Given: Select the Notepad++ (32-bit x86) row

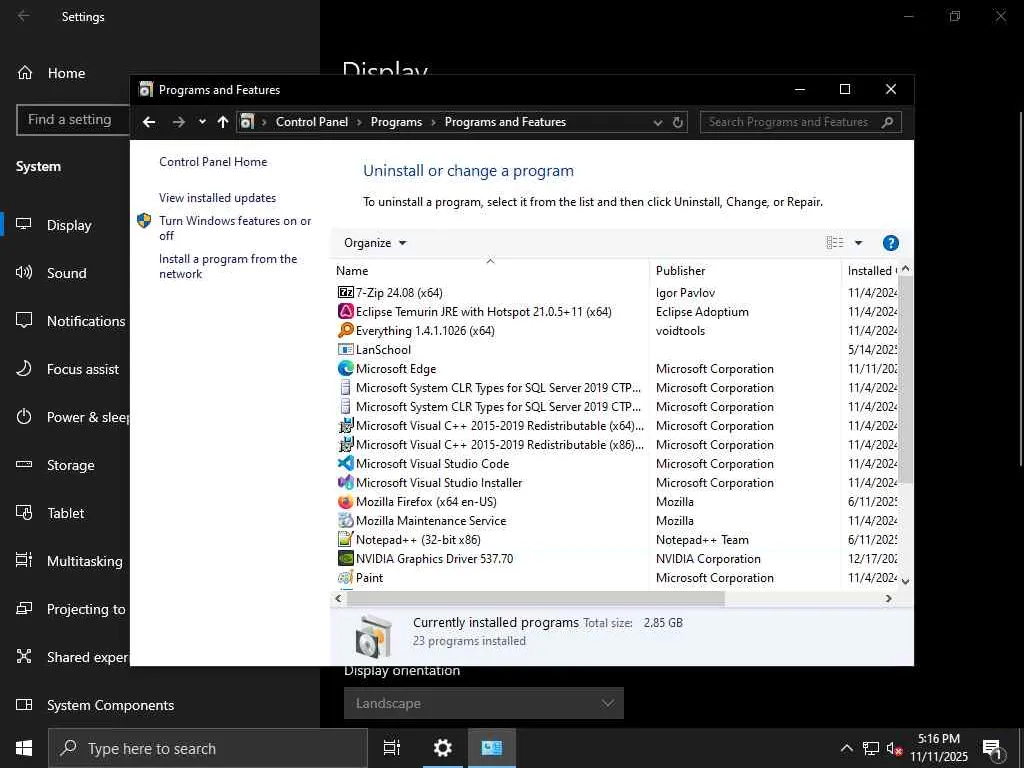Looking at the screenshot, I should pyautogui.click(x=617, y=539).
